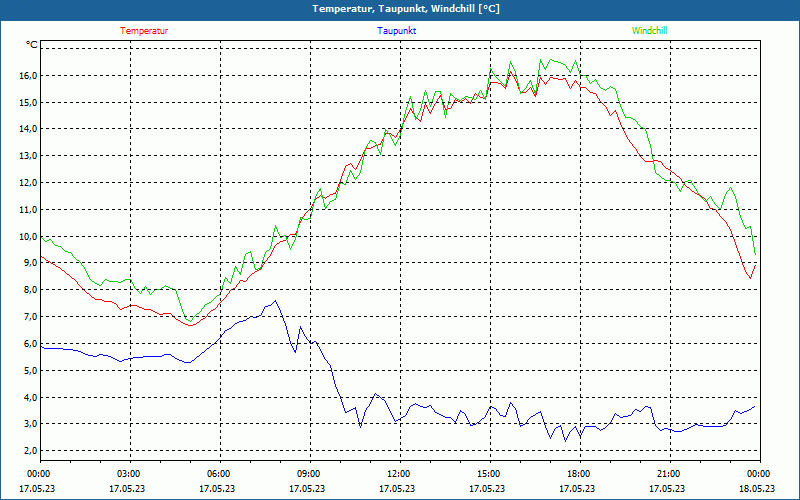Click the 3,0 y-axis value
Screen dimensions: 800x500
(31, 424)
